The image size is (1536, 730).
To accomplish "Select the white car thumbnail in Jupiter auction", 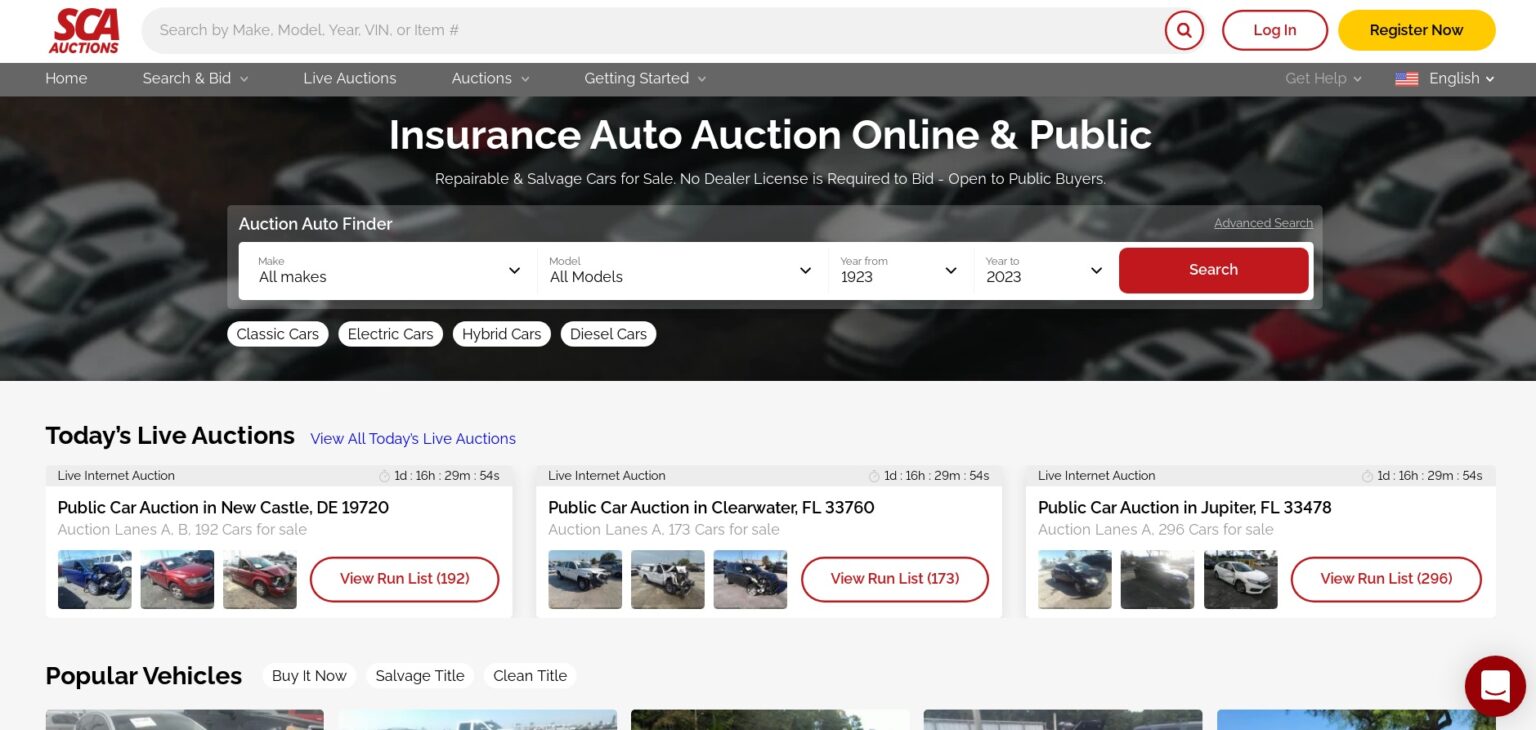I will [x=1240, y=579].
